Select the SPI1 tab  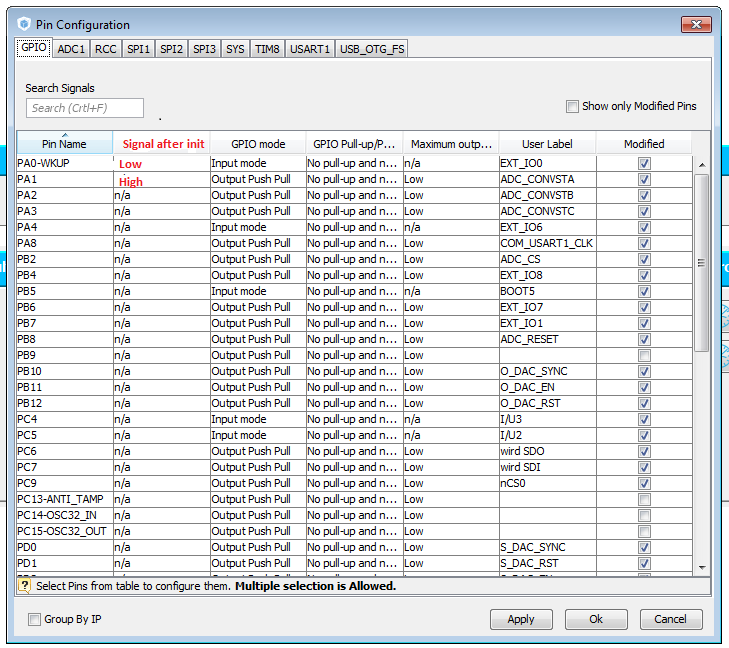coord(139,49)
